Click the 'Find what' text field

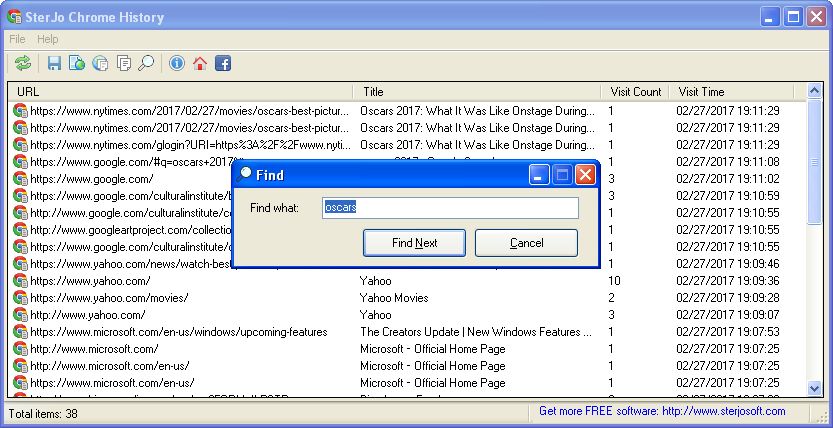(450, 208)
